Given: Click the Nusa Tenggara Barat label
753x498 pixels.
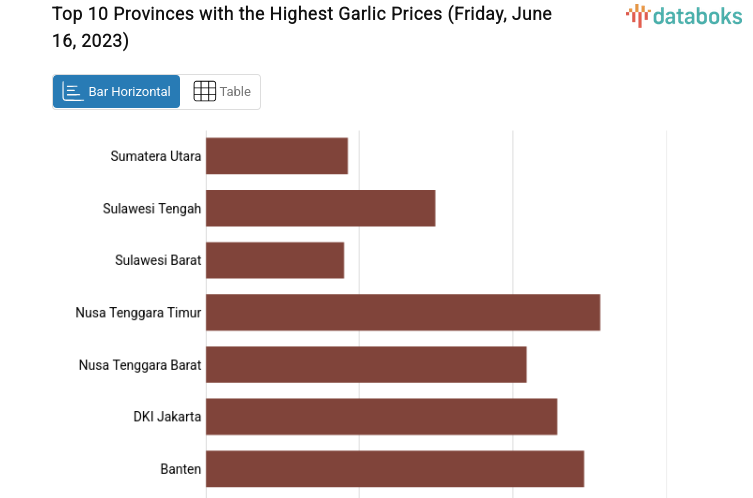Looking at the screenshot, I should (140, 364).
